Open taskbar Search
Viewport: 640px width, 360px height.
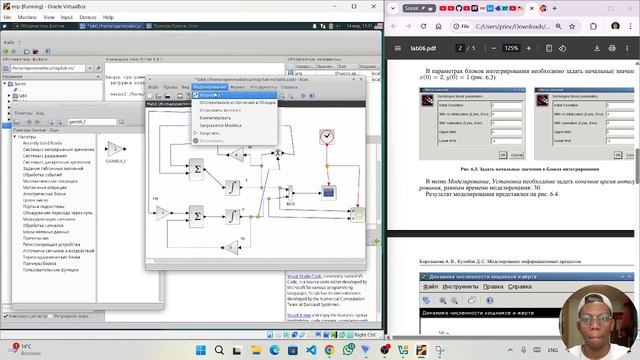(219, 350)
